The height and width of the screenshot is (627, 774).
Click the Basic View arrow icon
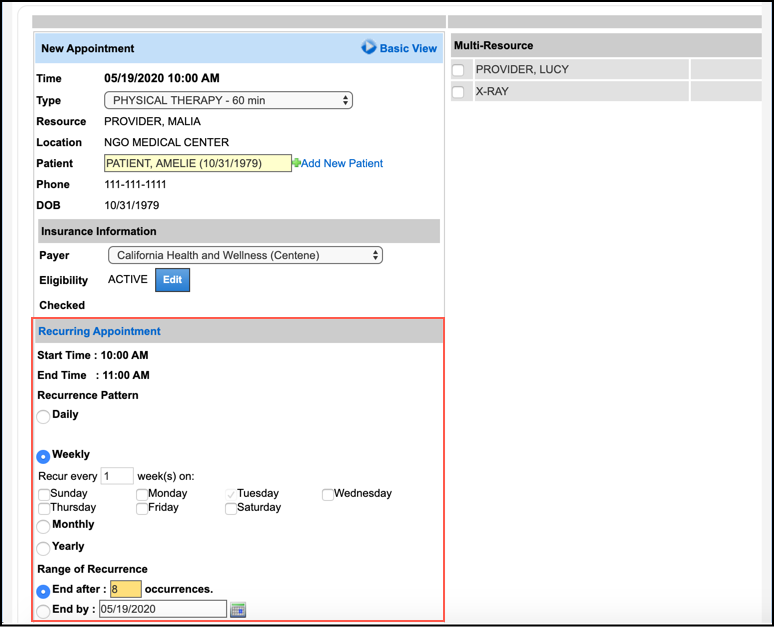(x=369, y=47)
